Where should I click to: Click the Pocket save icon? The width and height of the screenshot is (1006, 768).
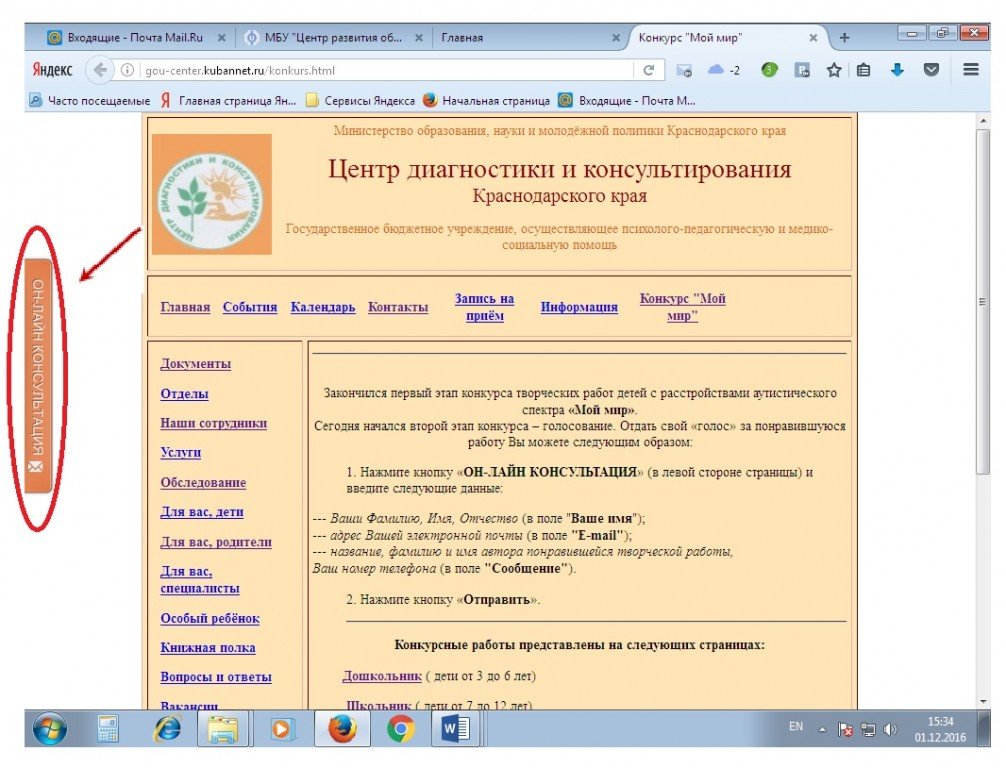931,70
